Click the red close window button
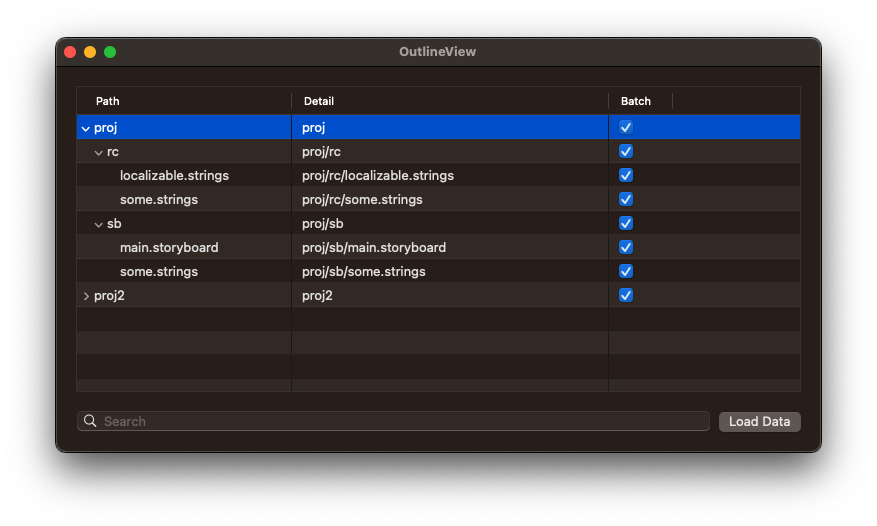877x526 pixels. click(x=70, y=52)
